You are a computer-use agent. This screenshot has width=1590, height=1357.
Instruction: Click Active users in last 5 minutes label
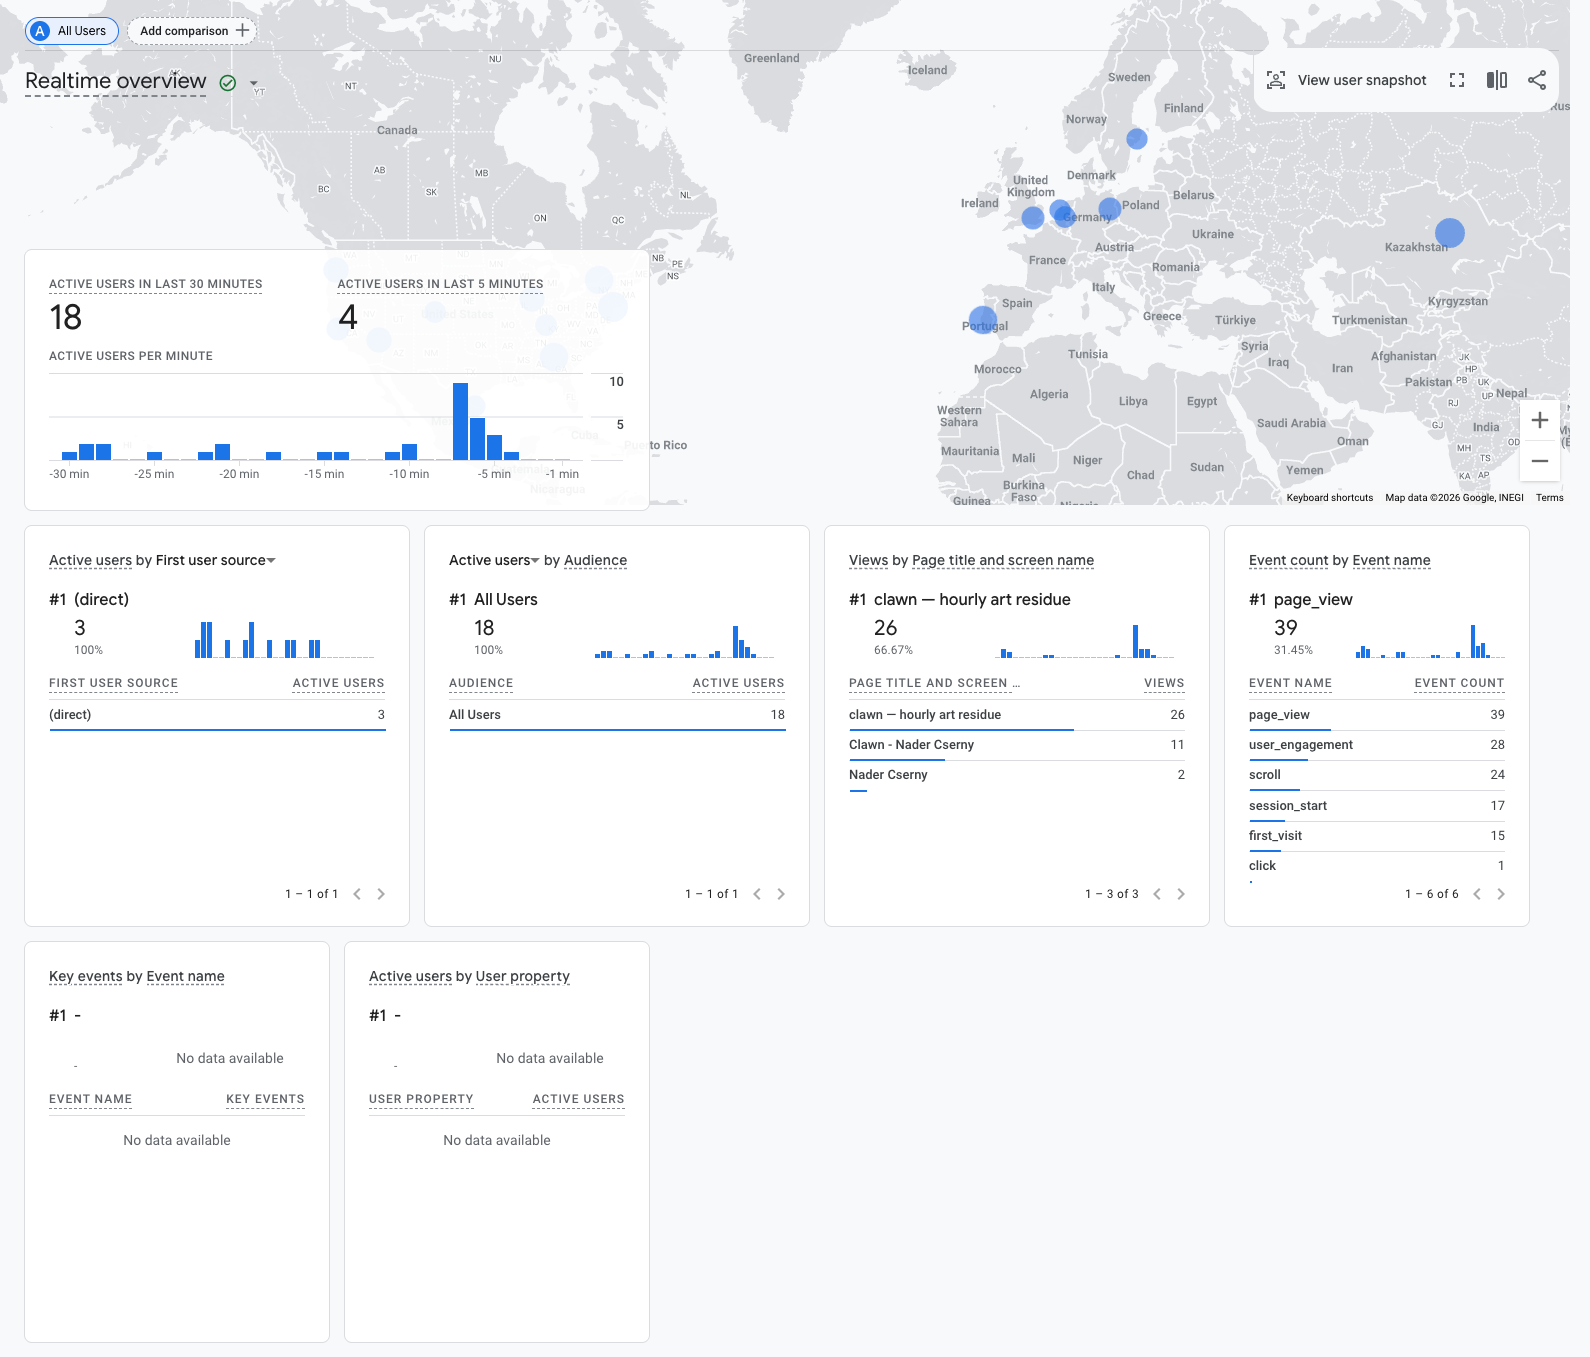(x=440, y=284)
